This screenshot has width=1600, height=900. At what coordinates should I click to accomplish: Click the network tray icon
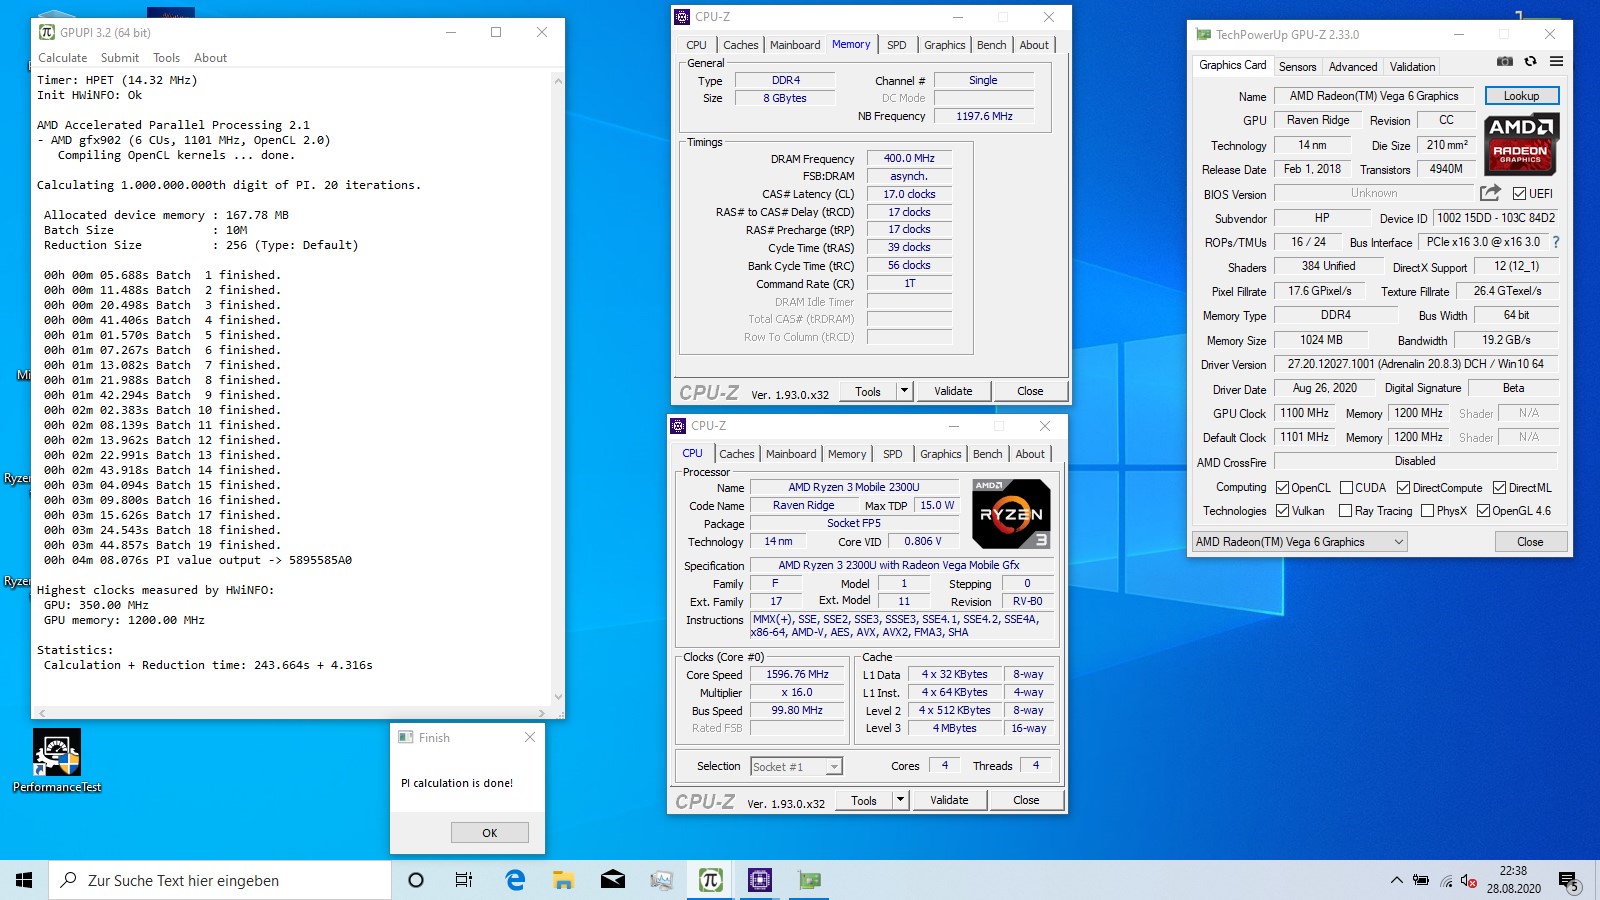click(1446, 880)
